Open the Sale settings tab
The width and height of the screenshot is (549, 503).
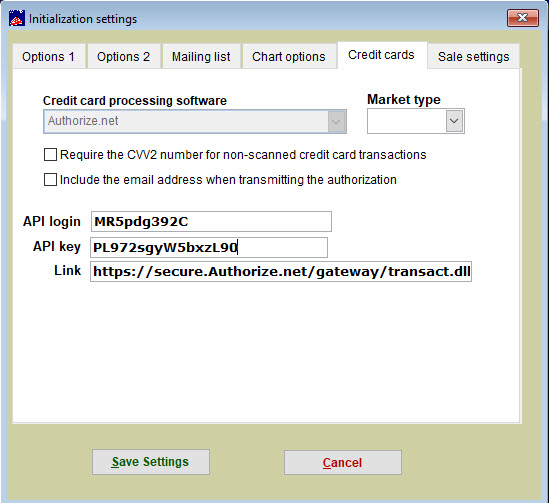473,57
